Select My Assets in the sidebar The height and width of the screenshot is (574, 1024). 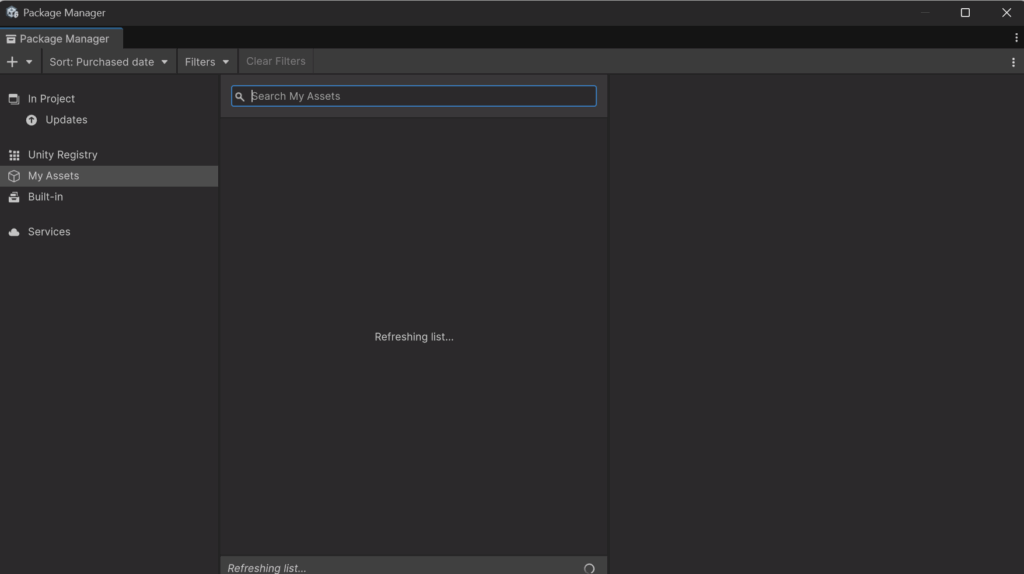(x=53, y=176)
